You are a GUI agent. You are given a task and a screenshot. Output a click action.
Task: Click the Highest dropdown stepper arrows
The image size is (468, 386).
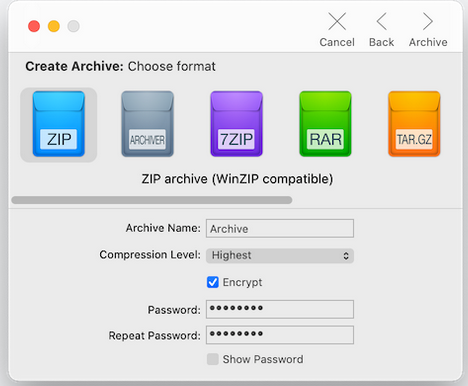[x=346, y=256]
